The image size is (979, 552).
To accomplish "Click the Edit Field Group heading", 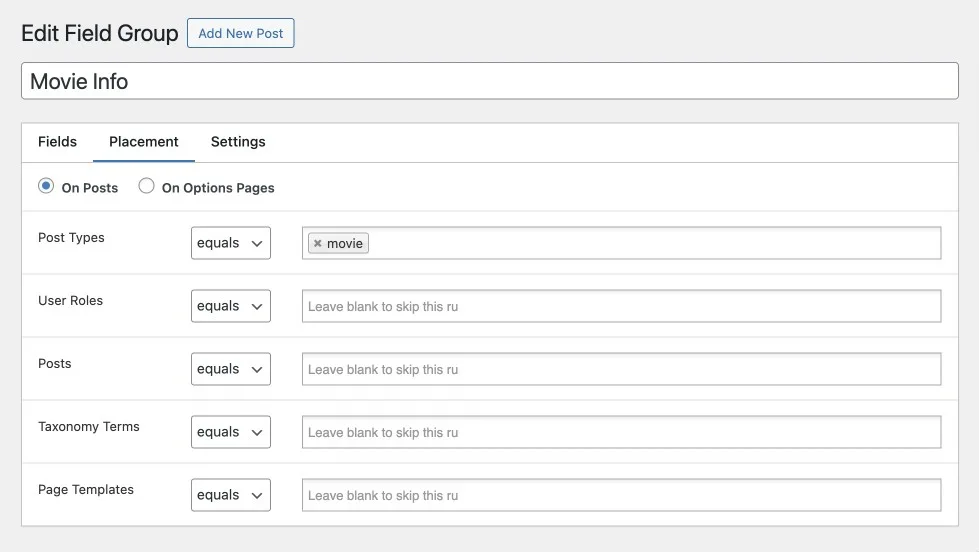I will pos(100,33).
